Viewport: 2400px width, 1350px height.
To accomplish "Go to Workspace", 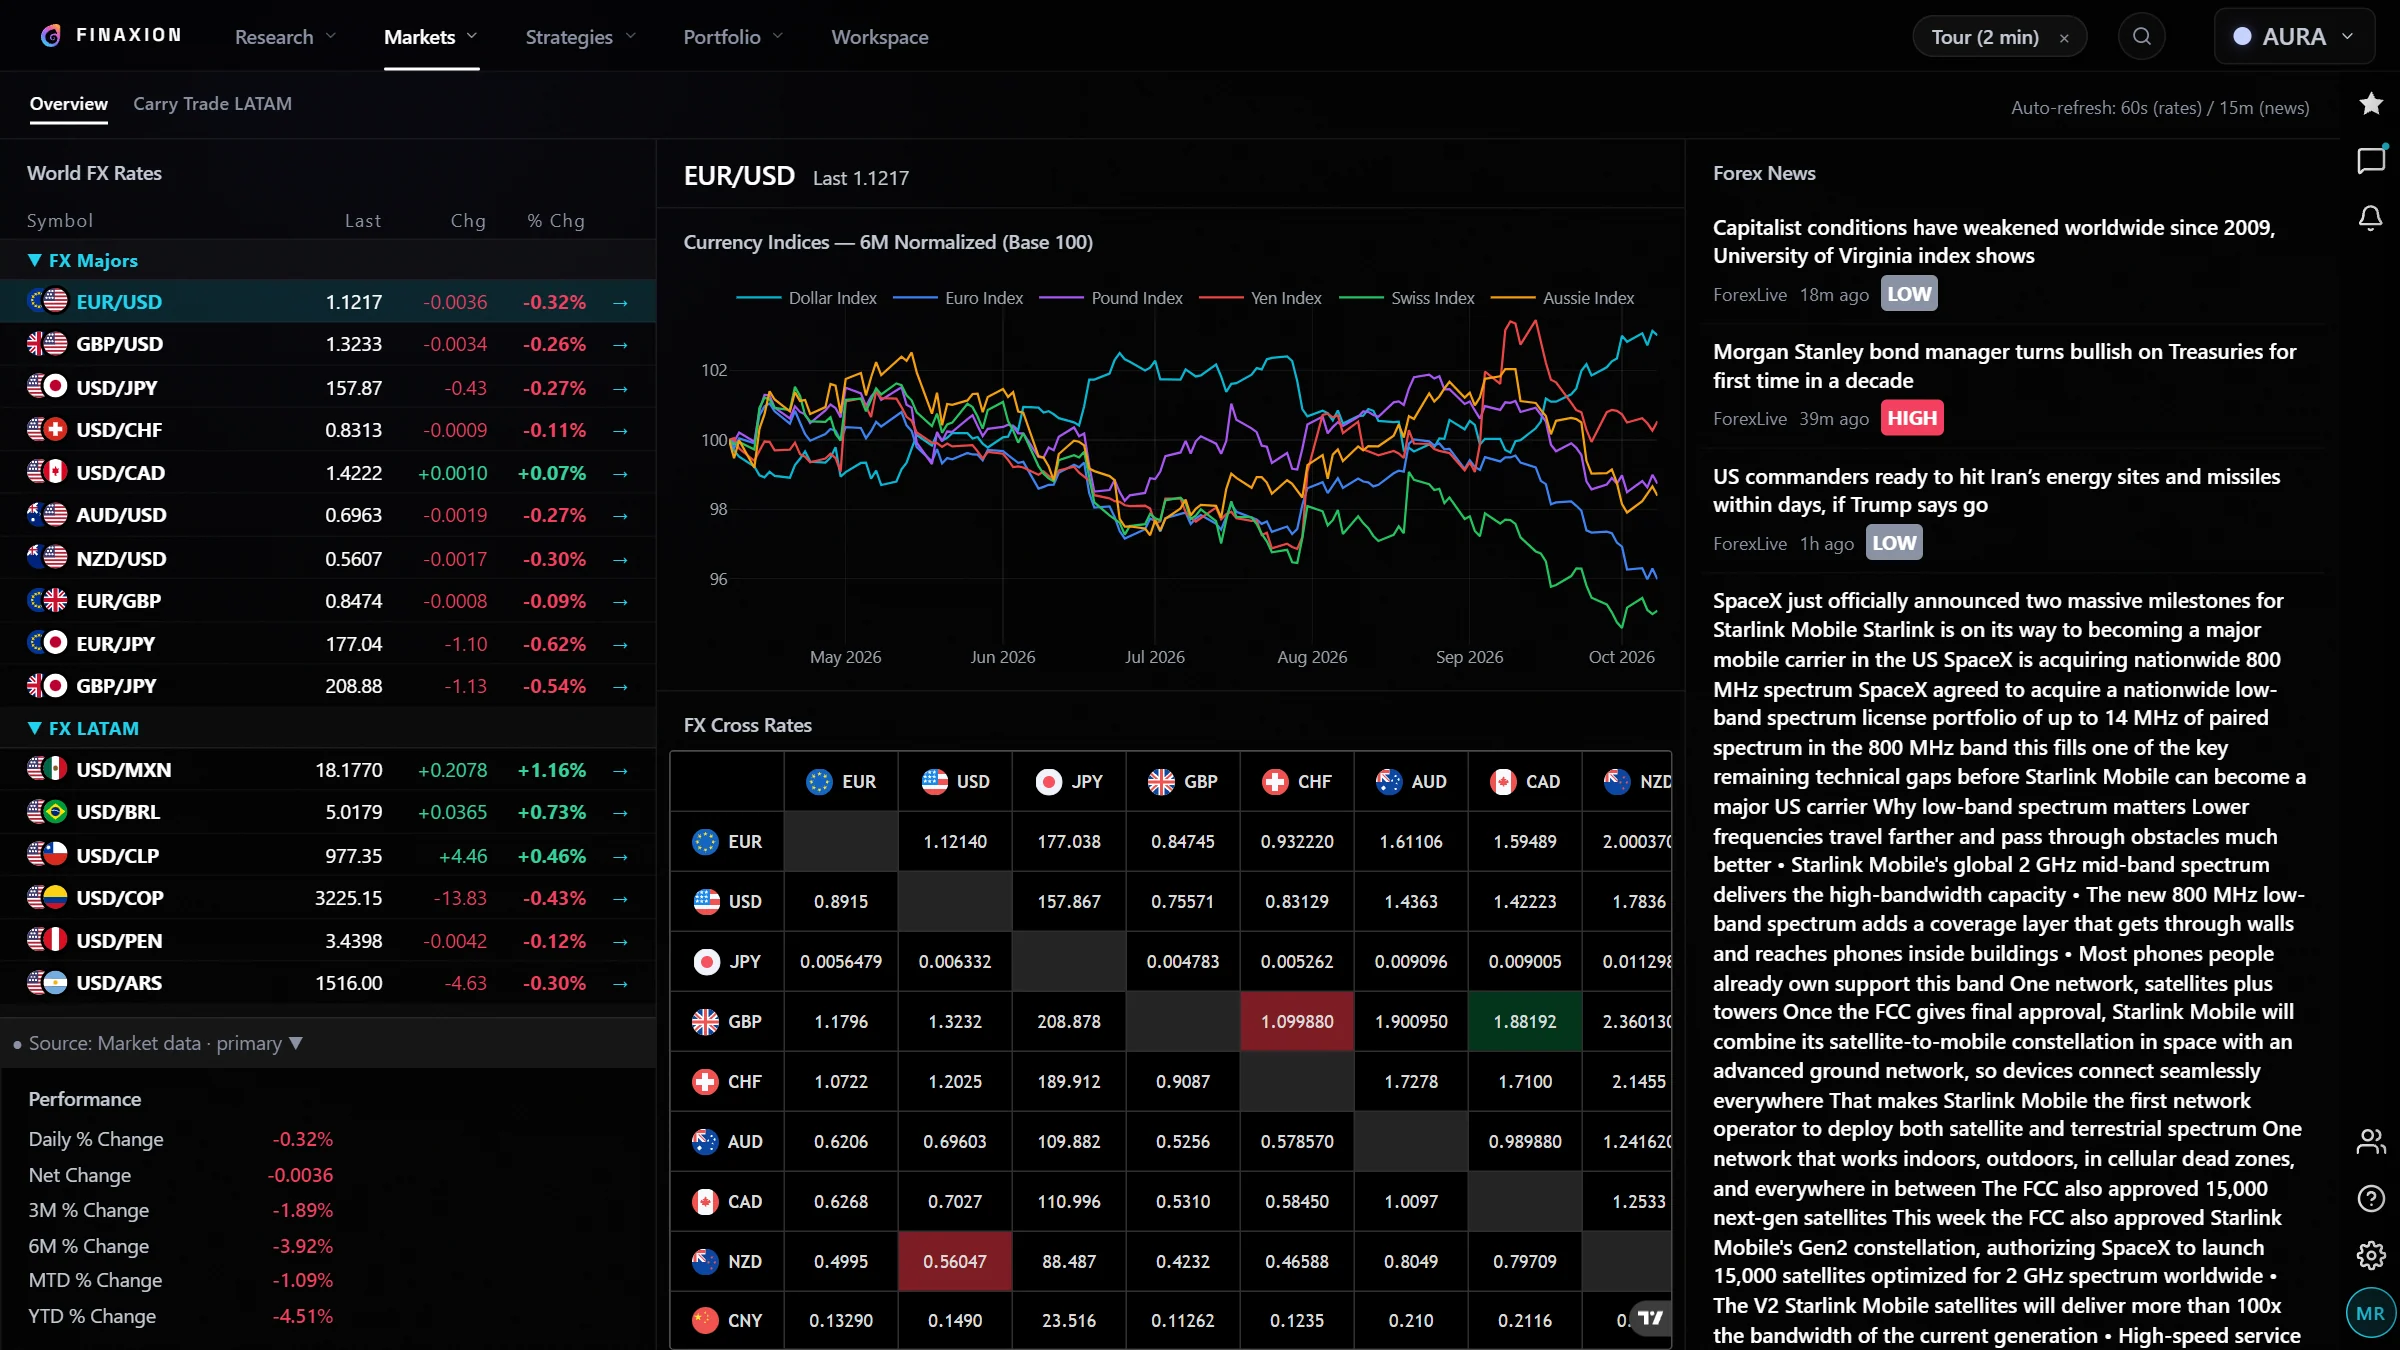I will tap(880, 37).
